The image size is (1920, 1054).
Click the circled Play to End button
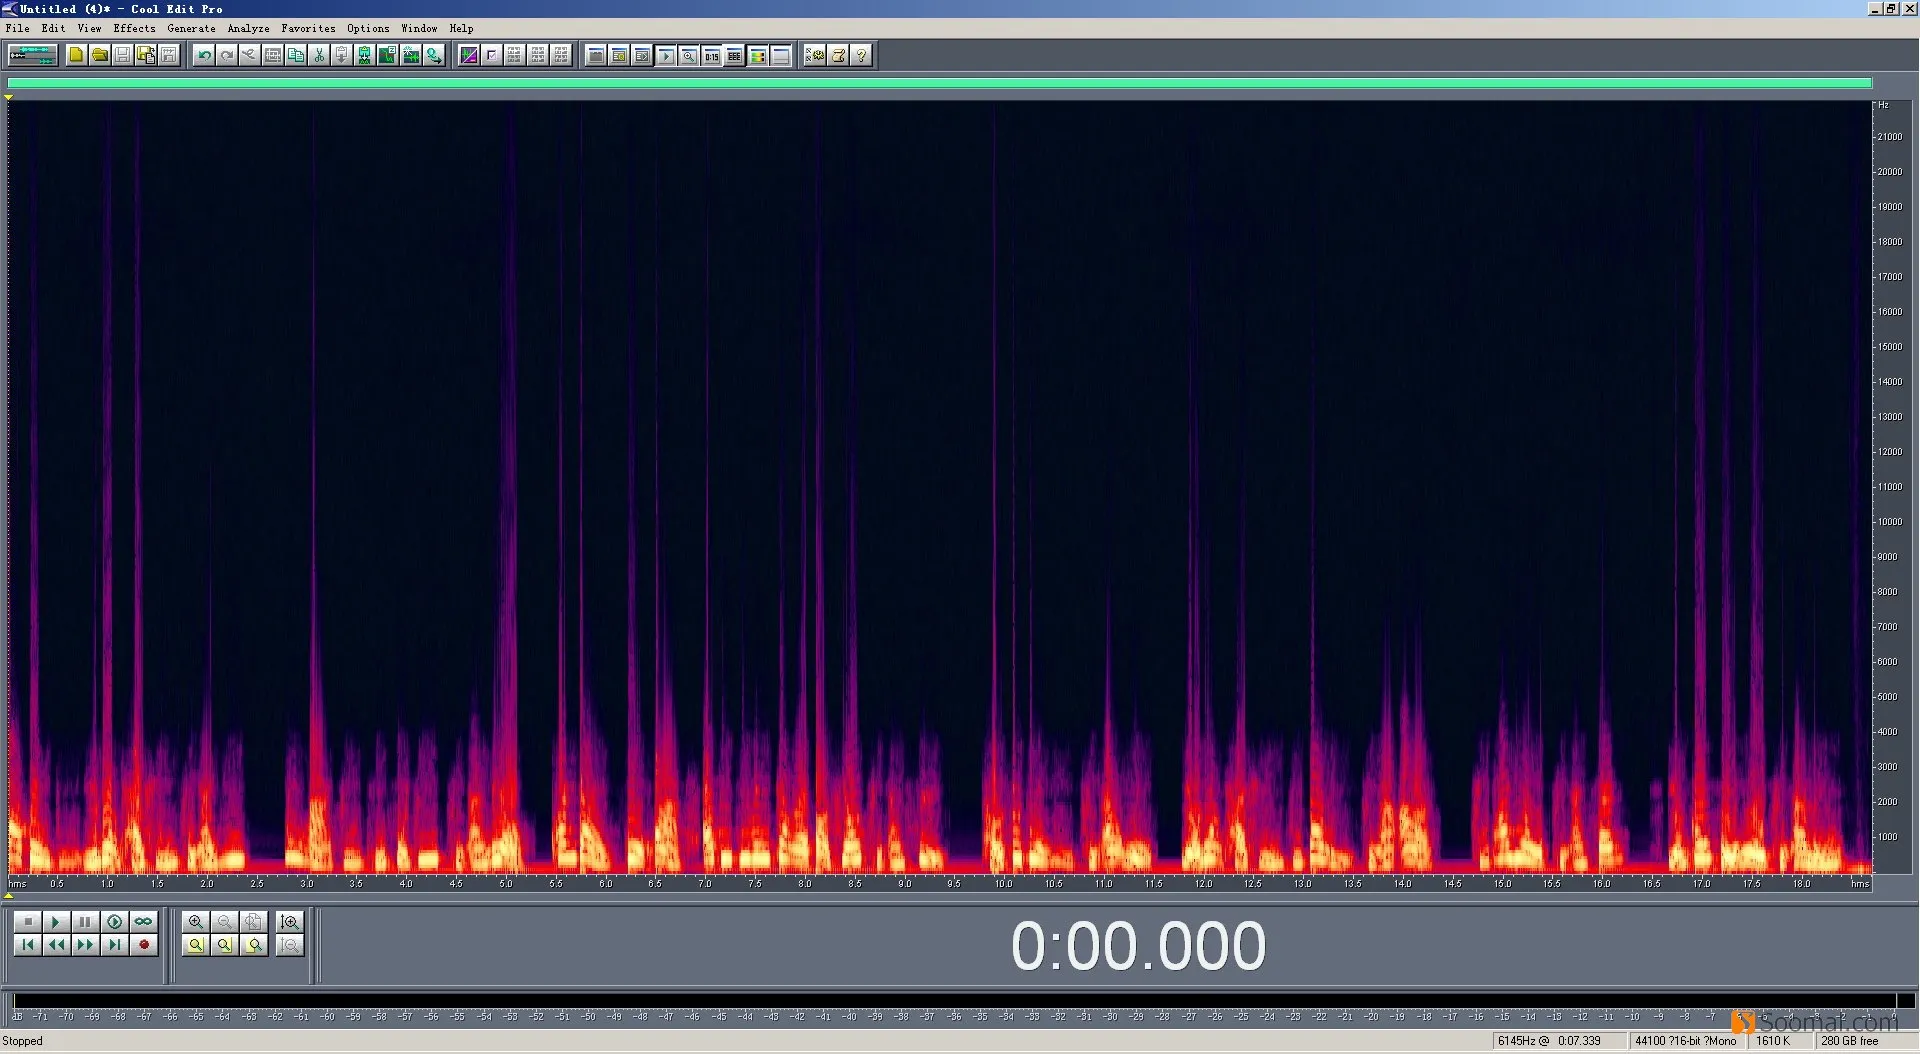[x=115, y=921]
